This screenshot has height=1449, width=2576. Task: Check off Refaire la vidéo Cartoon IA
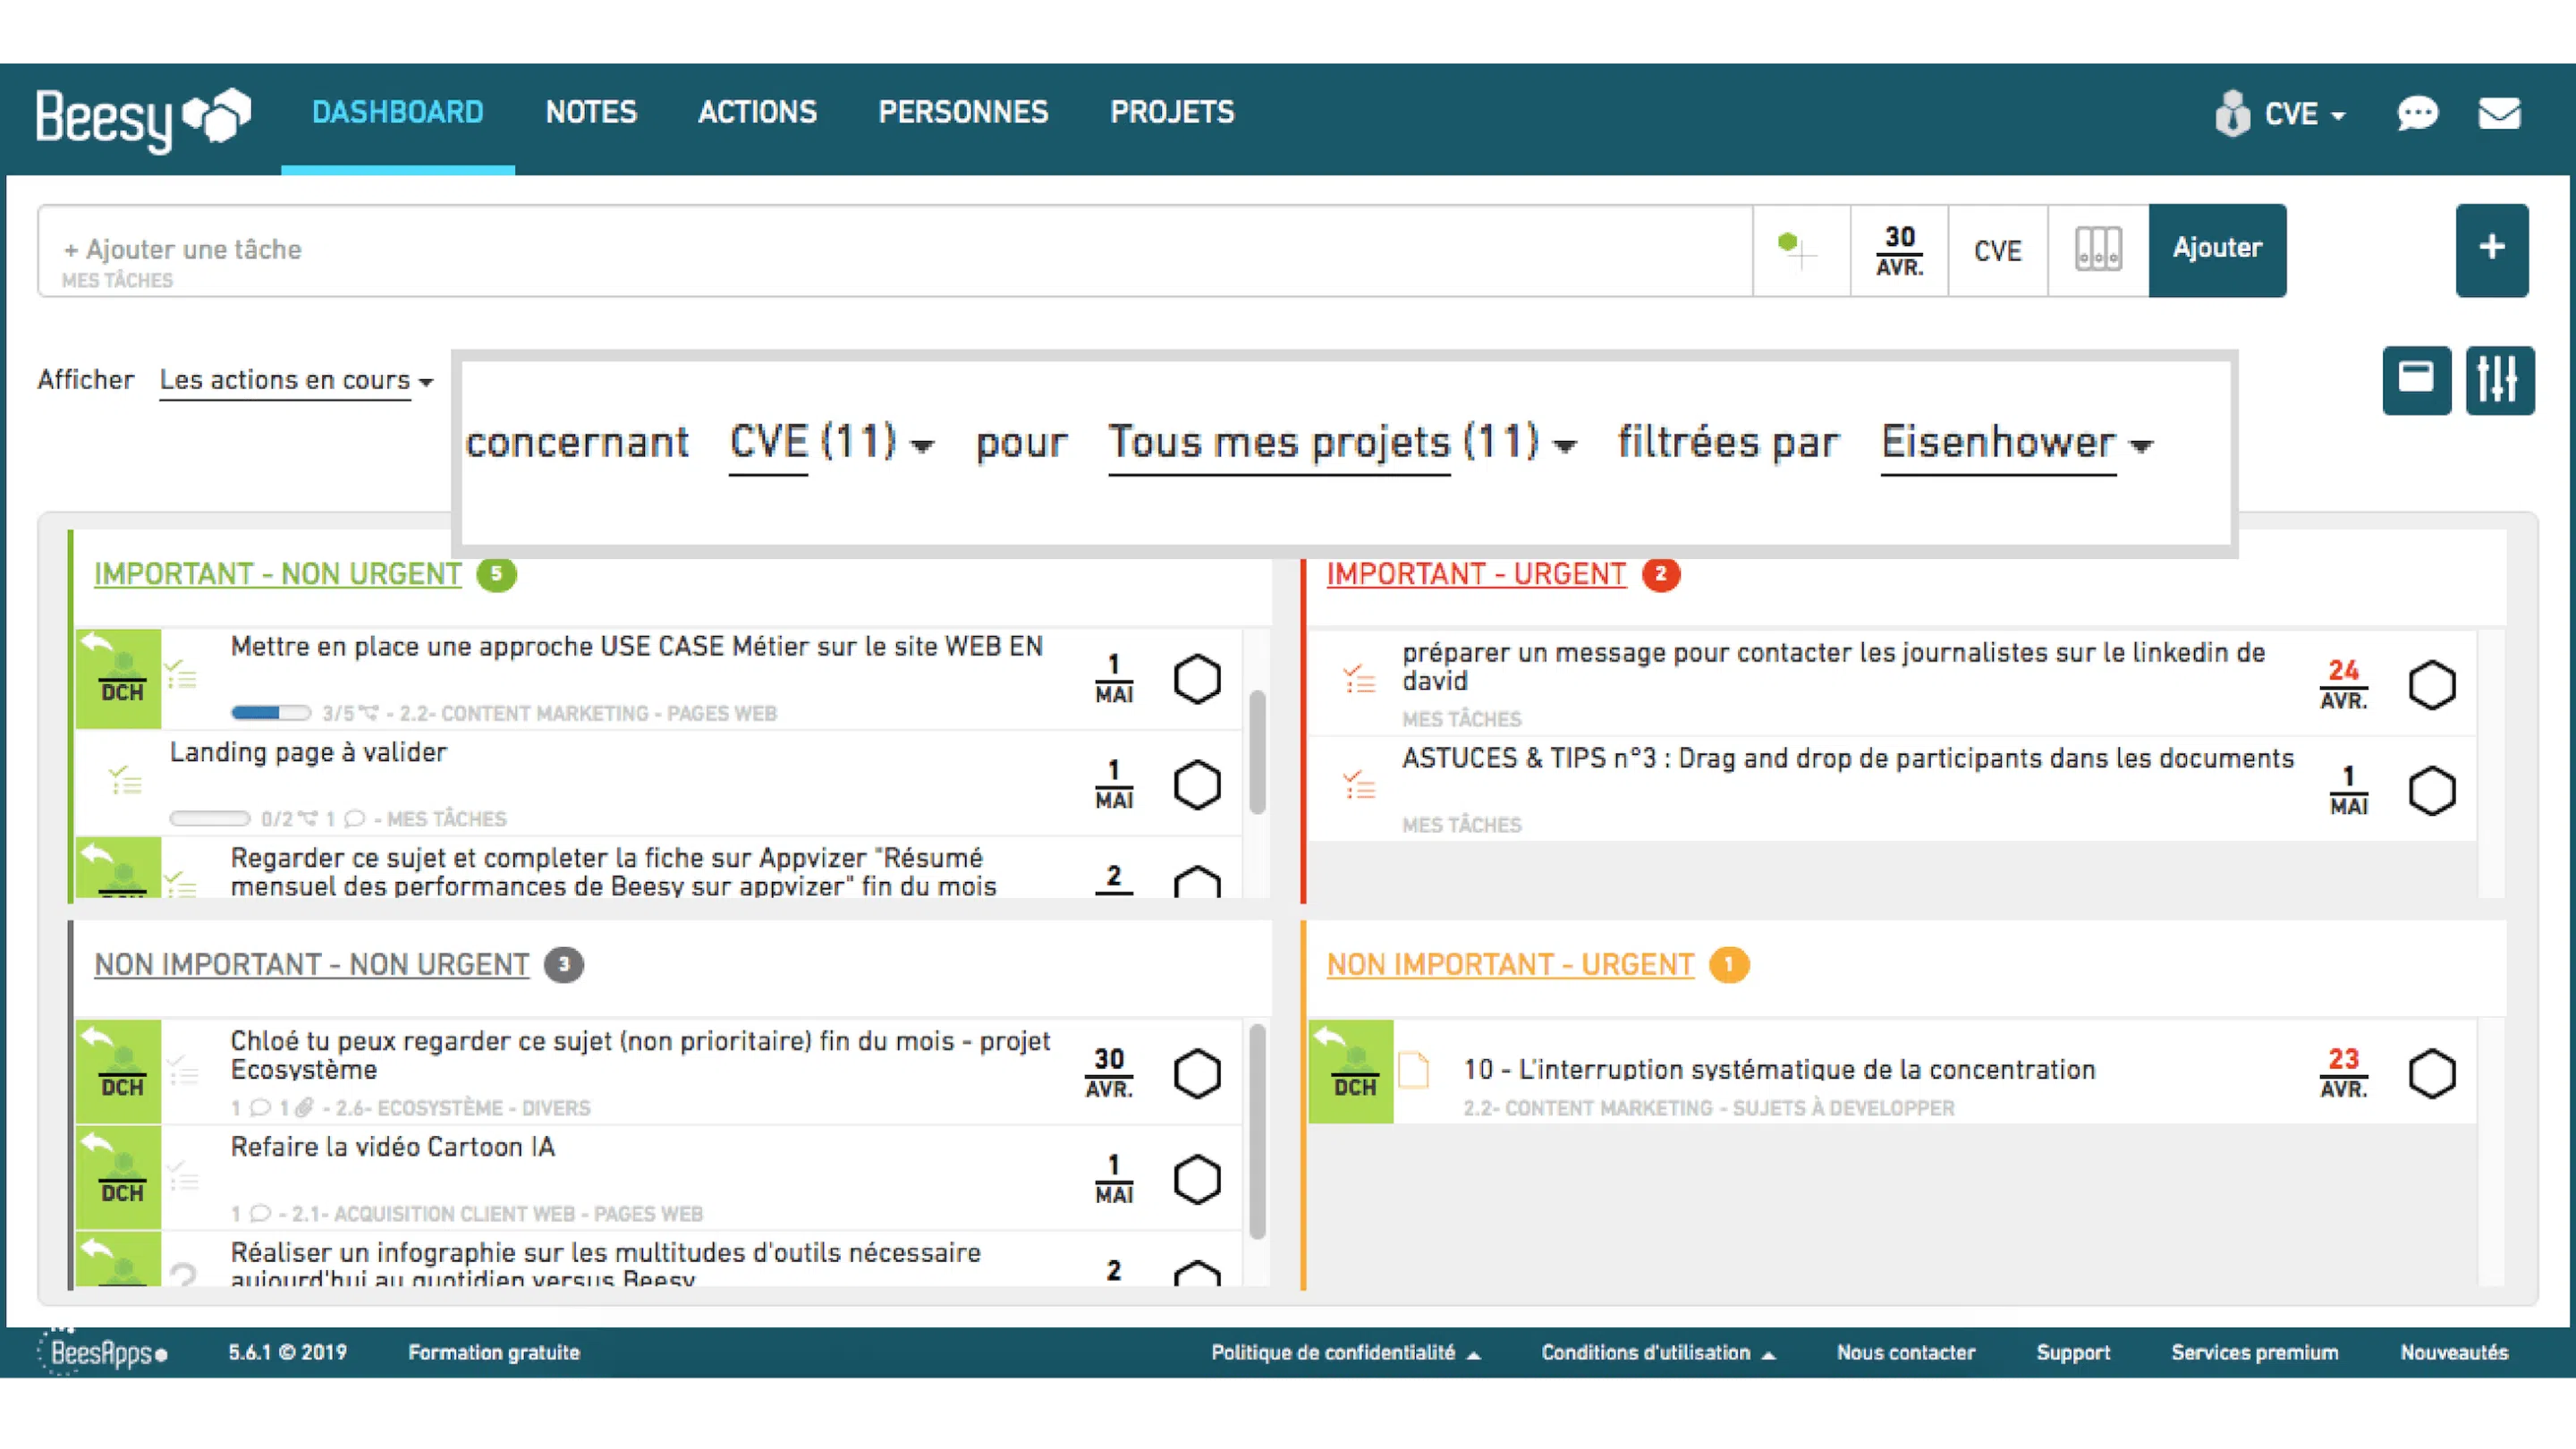pyautogui.click(x=1196, y=1180)
